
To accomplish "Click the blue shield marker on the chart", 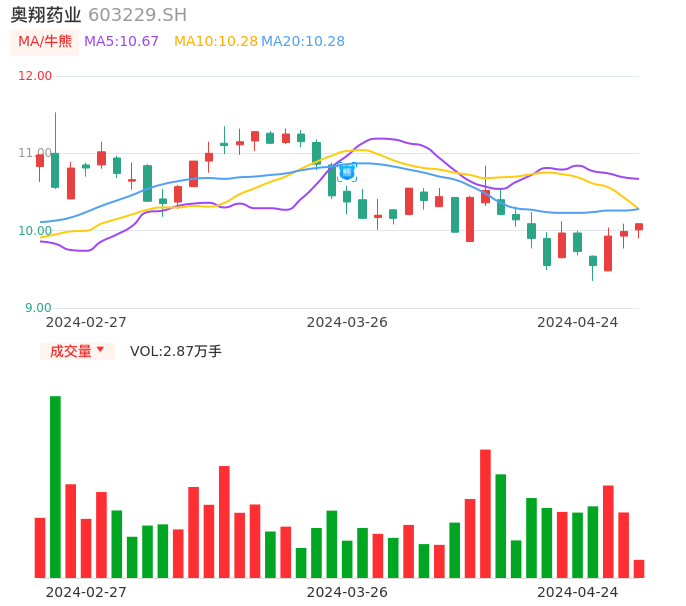I will pyautogui.click(x=347, y=172).
